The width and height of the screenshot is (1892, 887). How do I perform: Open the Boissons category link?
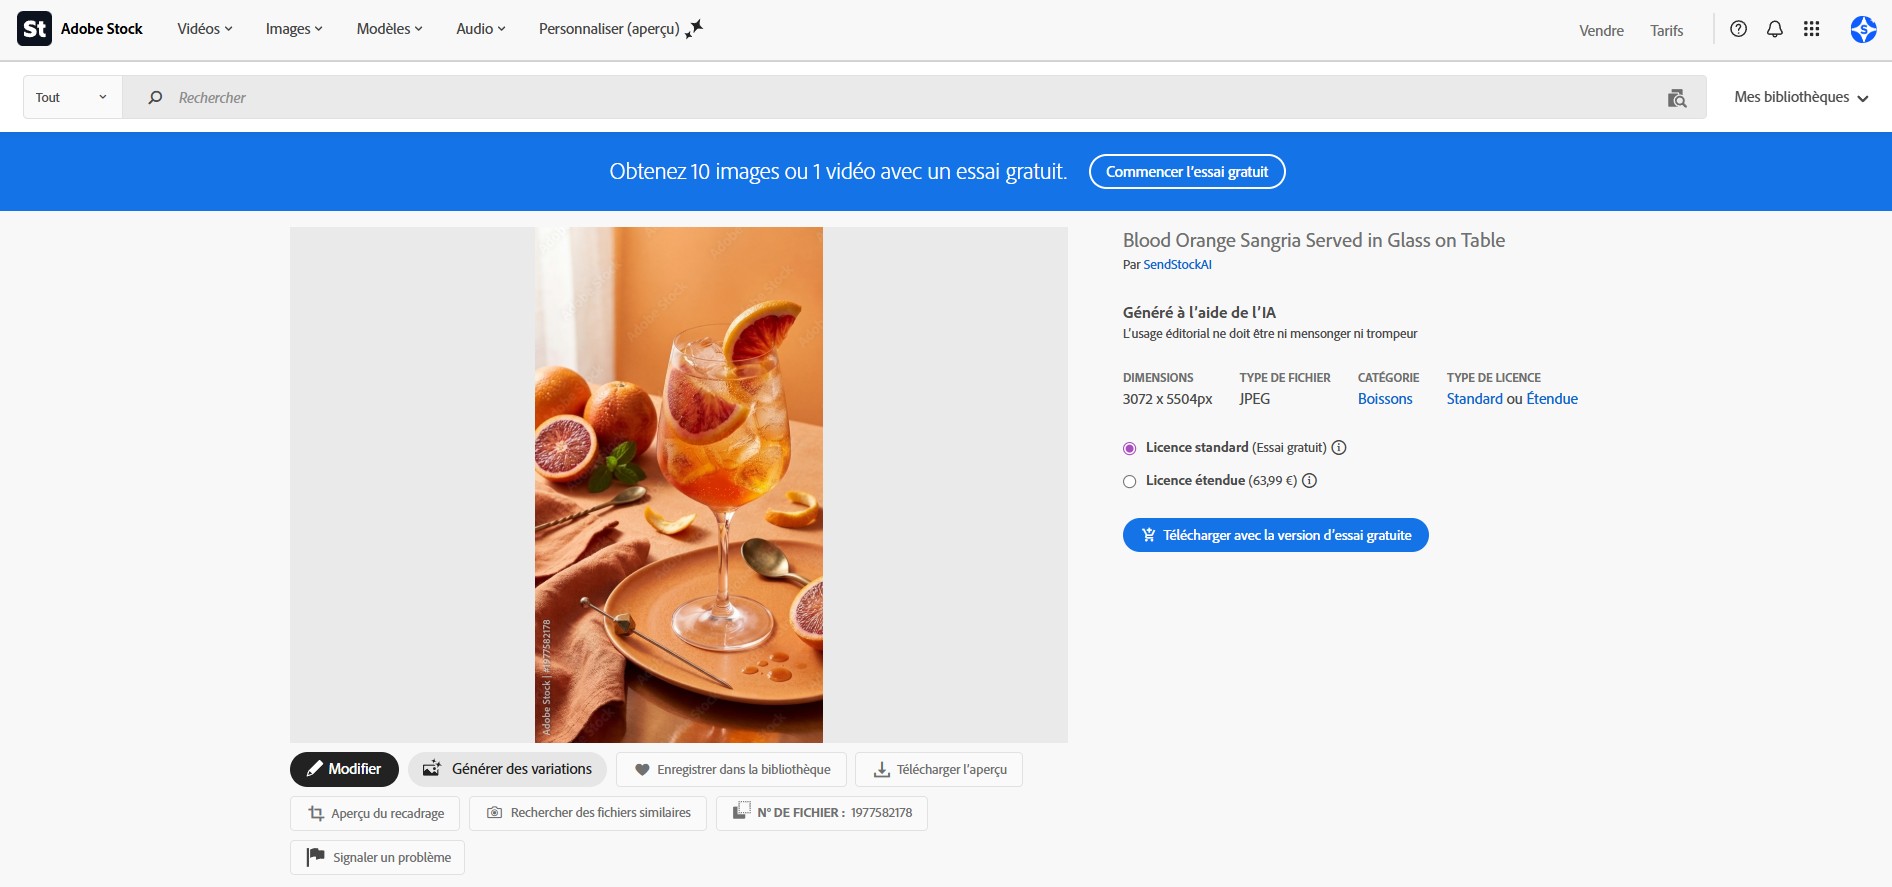click(1385, 399)
